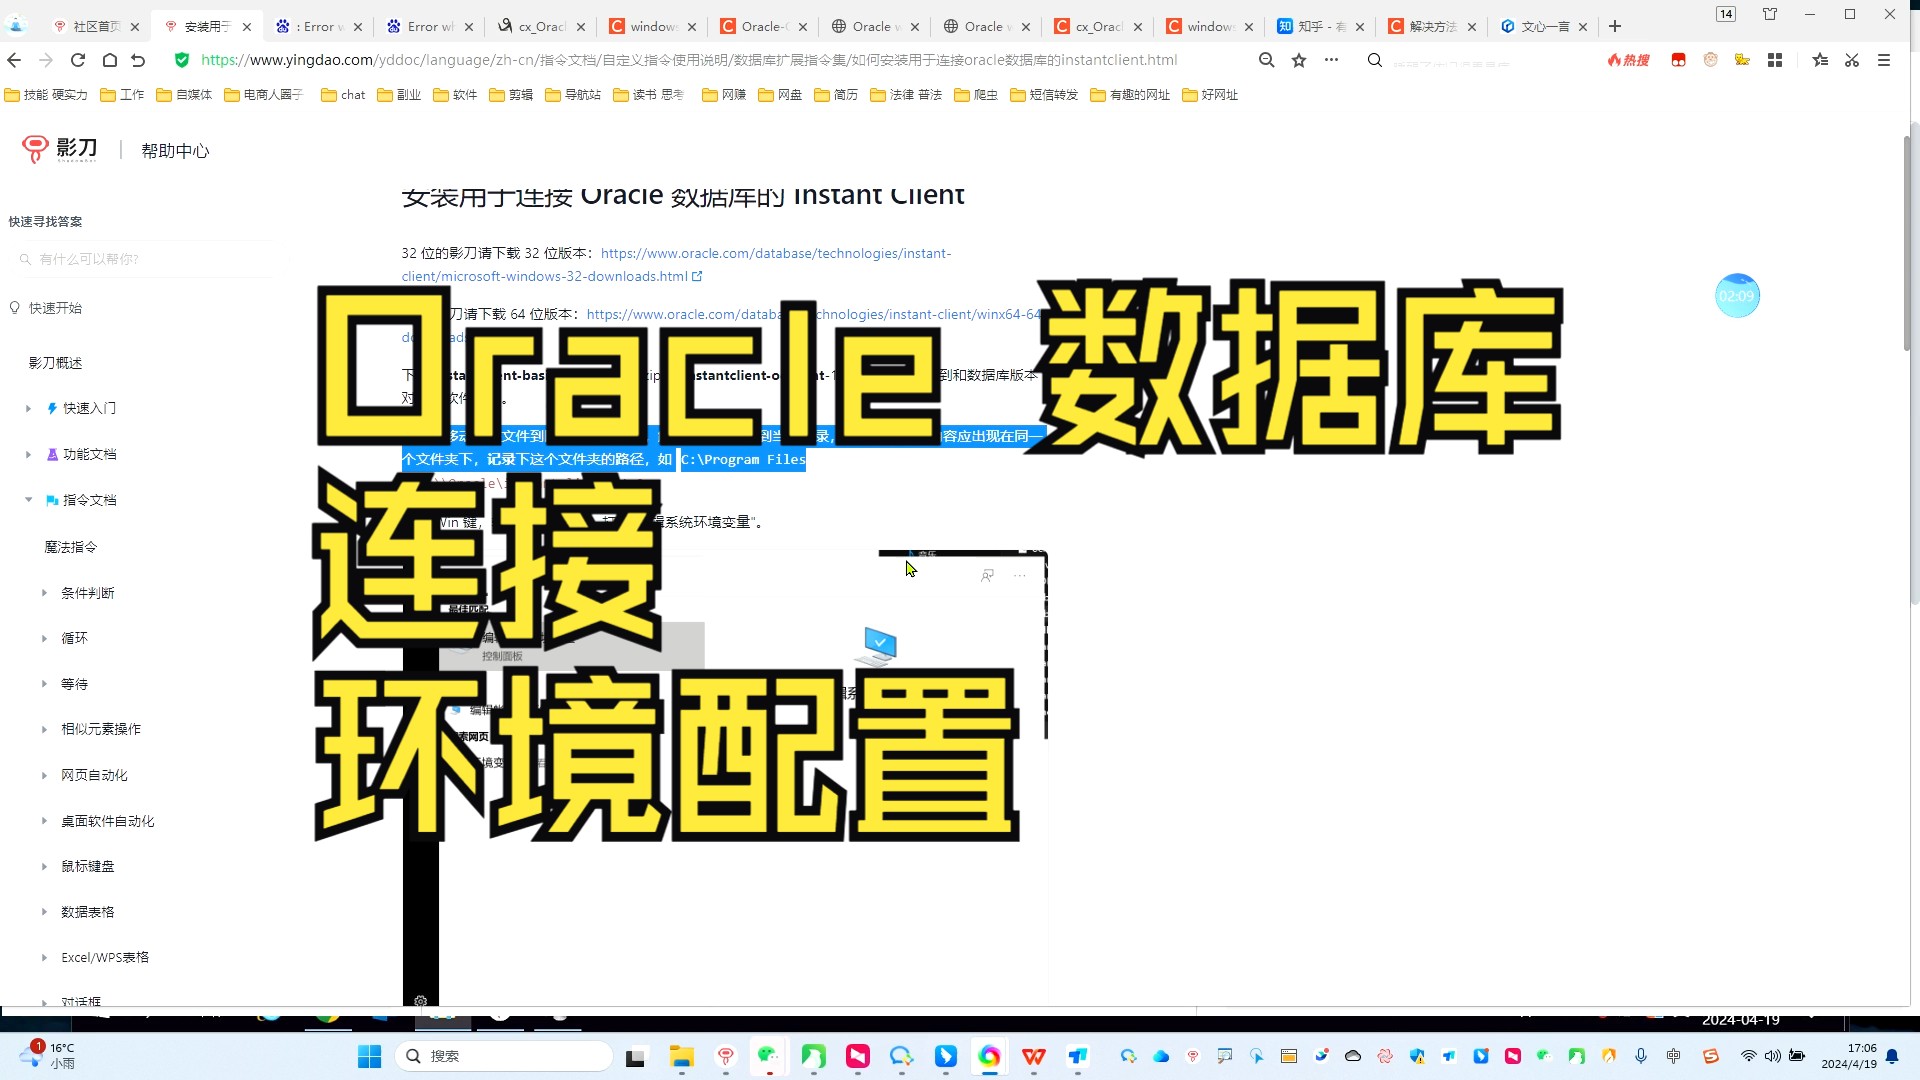Image resolution: width=1920 pixels, height=1080 pixels.
Task: Click the Yingdao 影刀 logo
Action: click(60, 150)
